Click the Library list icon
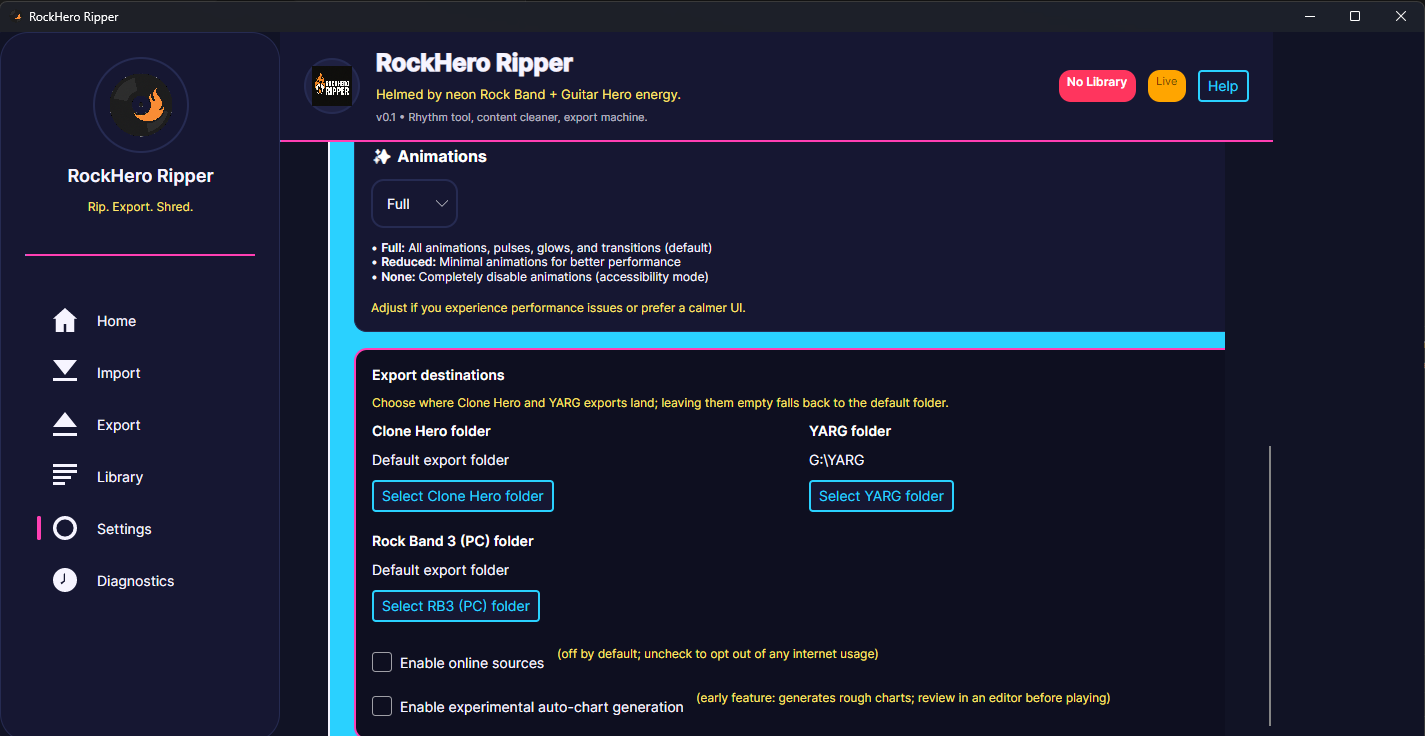This screenshot has height=736, width=1425. [64, 476]
